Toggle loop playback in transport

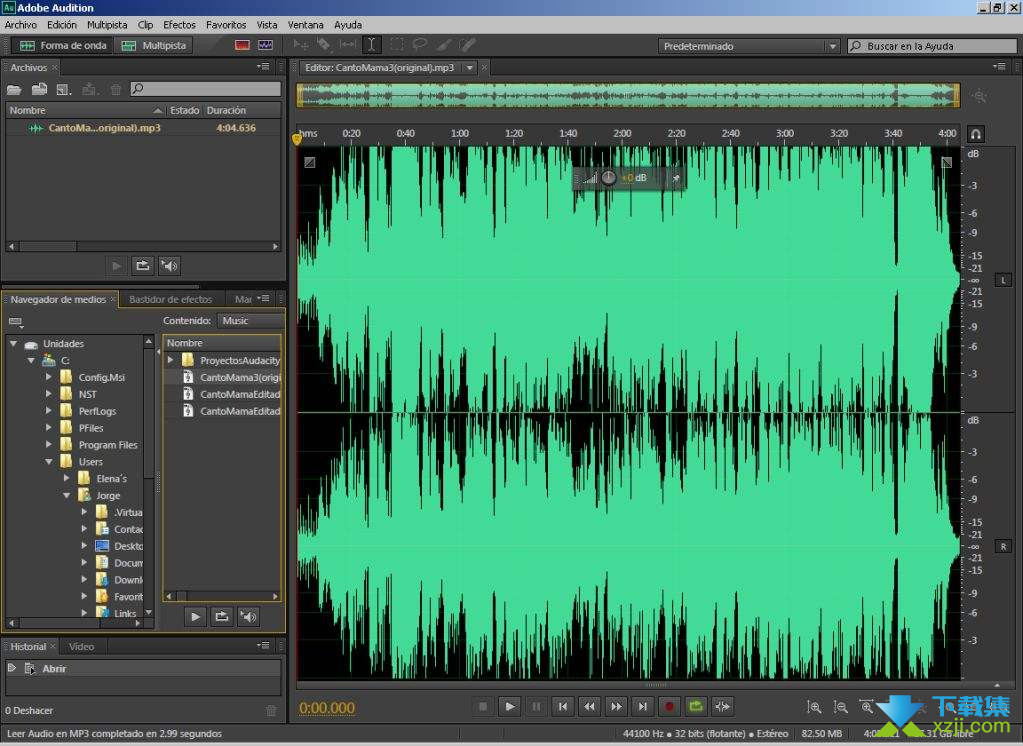pyautogui.click(x=695, y=706)
